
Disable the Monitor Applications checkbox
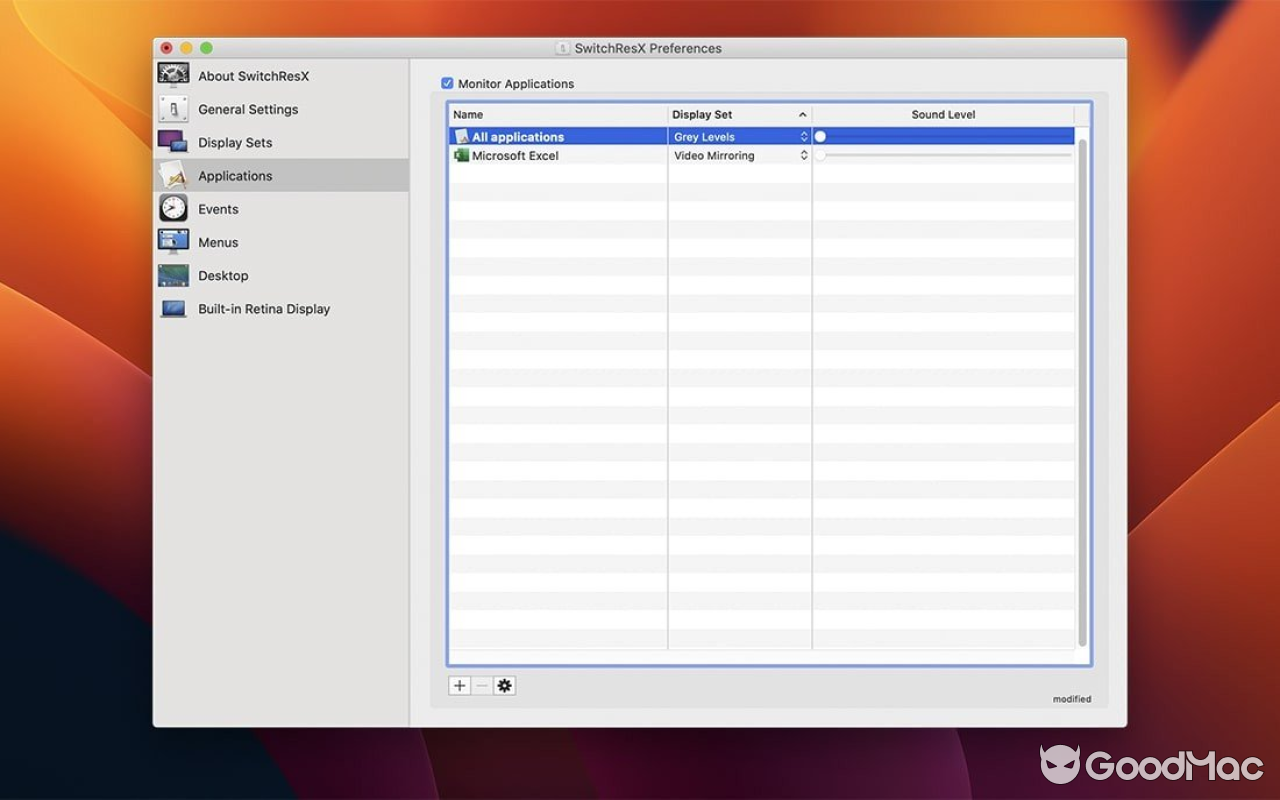pos(447,83)
